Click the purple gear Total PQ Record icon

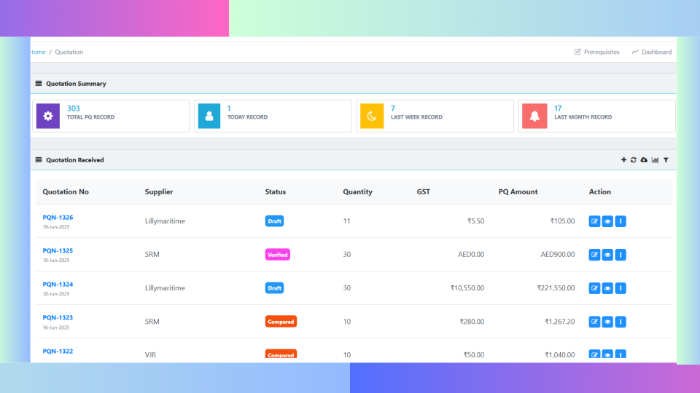(x=48, y=116)
